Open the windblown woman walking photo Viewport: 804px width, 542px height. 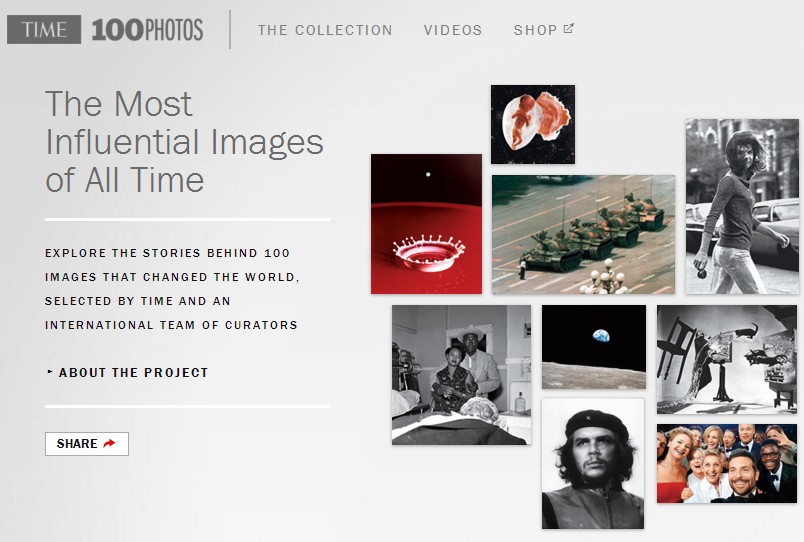[x=742, y=207]
